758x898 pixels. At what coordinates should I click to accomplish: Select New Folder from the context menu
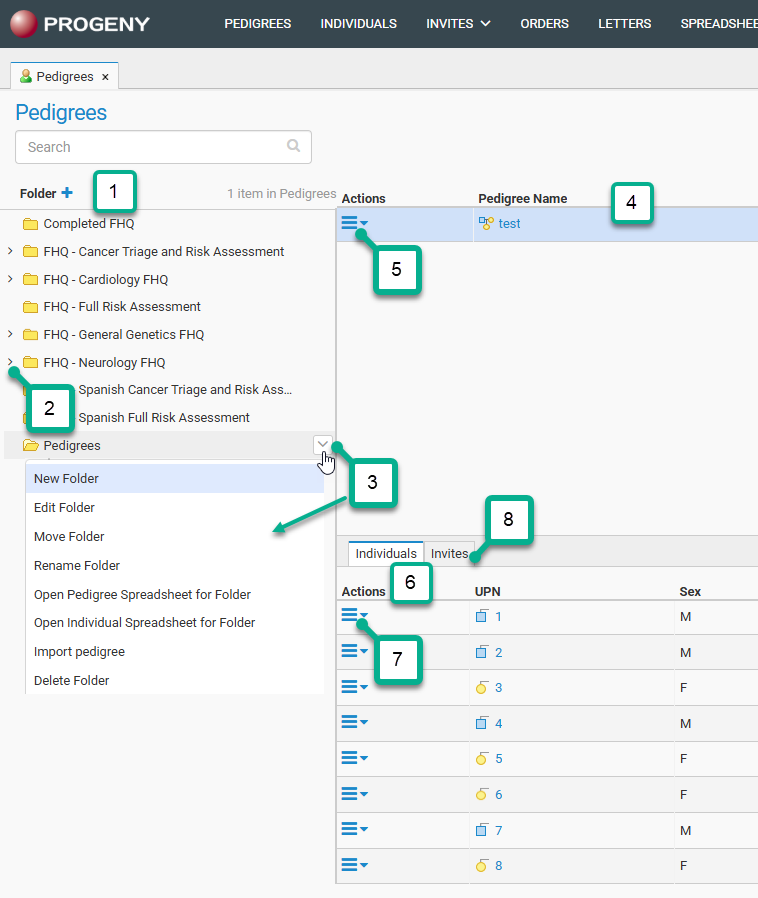pos(66,479)
